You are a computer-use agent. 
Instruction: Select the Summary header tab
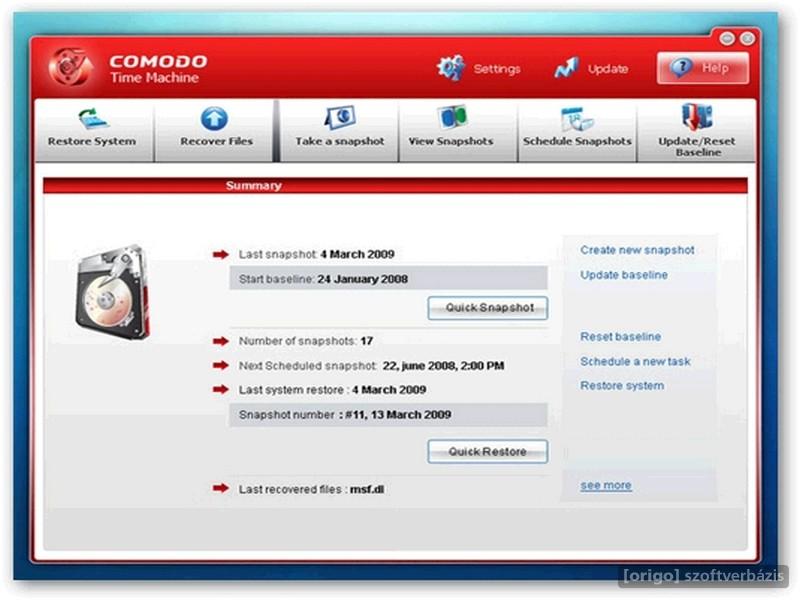(x=254, y=186)
